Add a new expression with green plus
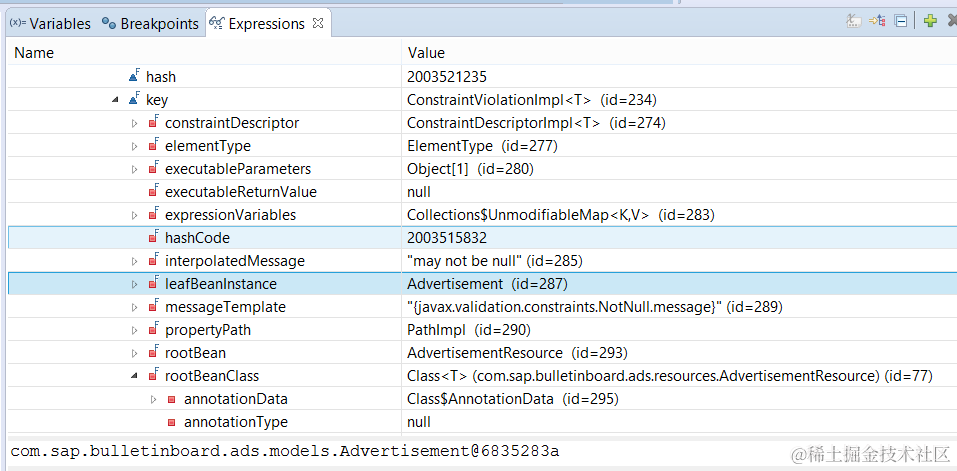Image resolution: width=957 pixels, height=471 pixels. 930,21
